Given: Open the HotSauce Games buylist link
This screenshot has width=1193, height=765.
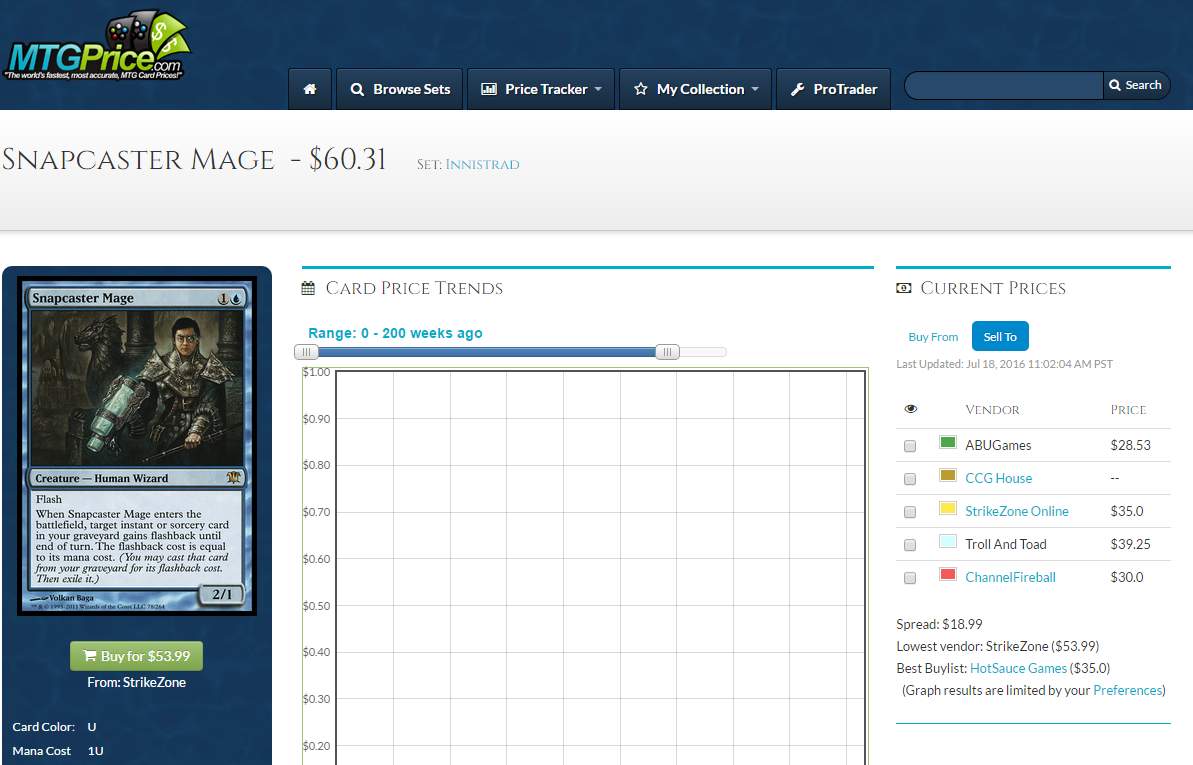Looking at the screenshot, I should pos(1018,668).
